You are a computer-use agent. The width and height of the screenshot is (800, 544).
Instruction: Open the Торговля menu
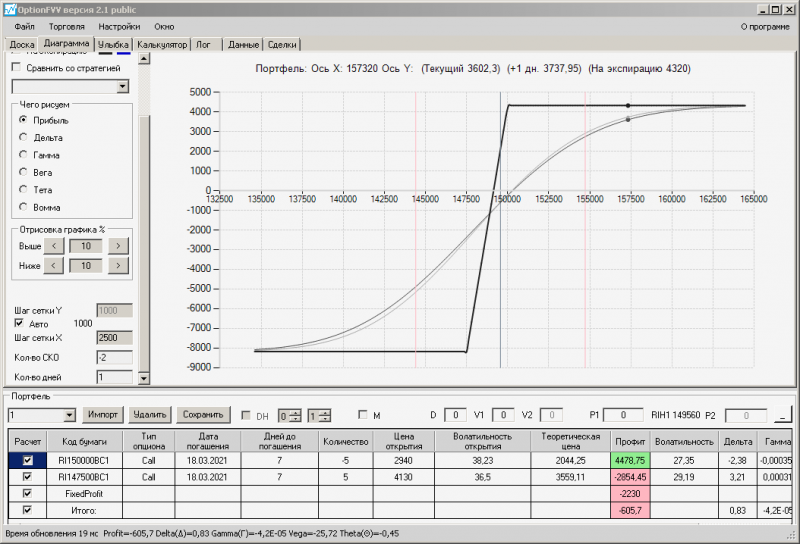[66, 26]
